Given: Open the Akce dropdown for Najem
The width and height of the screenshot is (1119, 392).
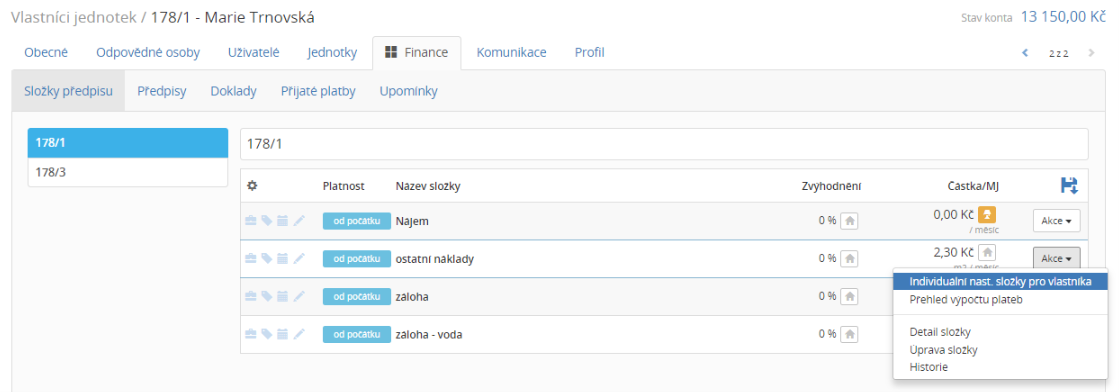Looking at the screenshot, I should 1056,221.
